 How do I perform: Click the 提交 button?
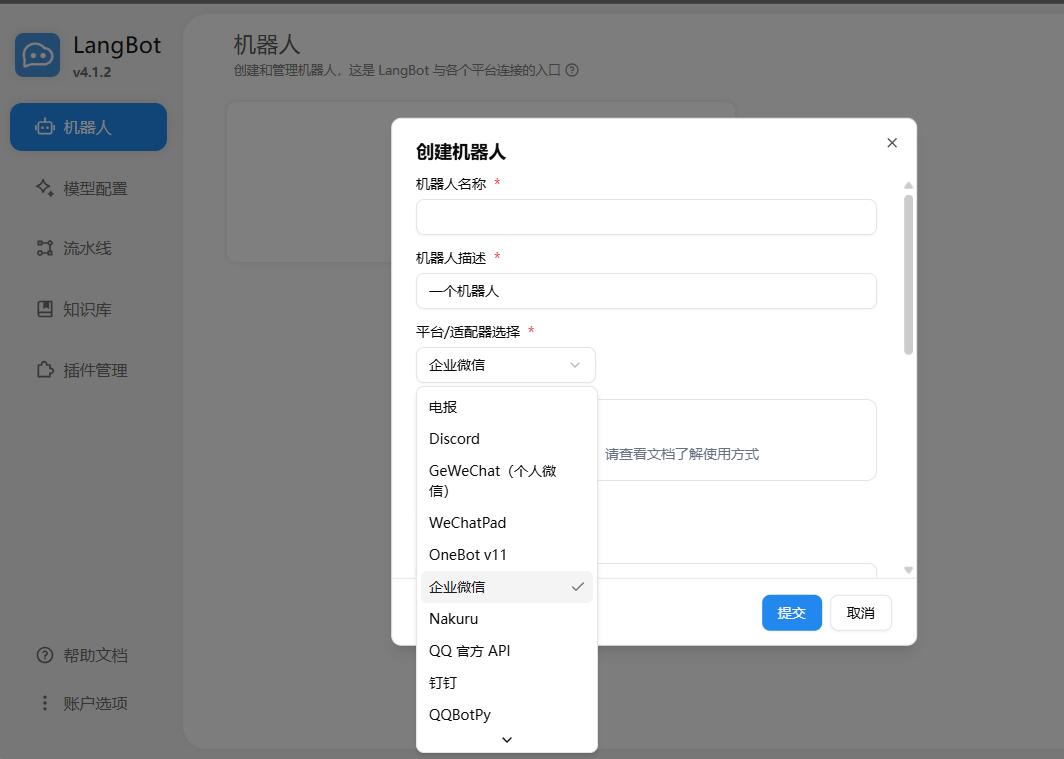(792, 612)
